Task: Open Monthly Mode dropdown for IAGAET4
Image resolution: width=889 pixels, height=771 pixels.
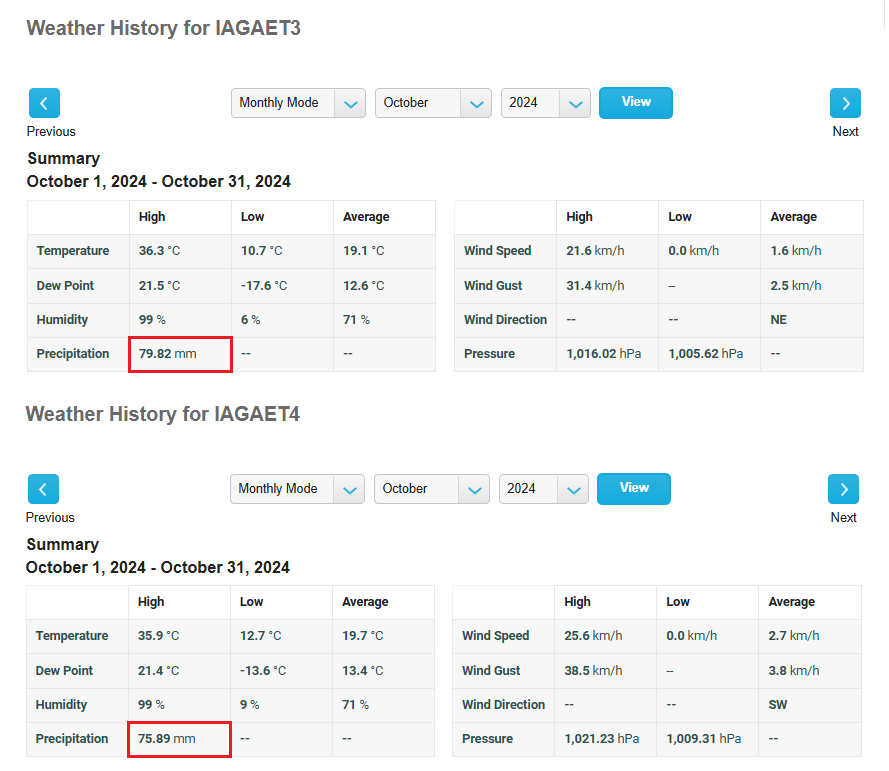Action: pos(297,489)
